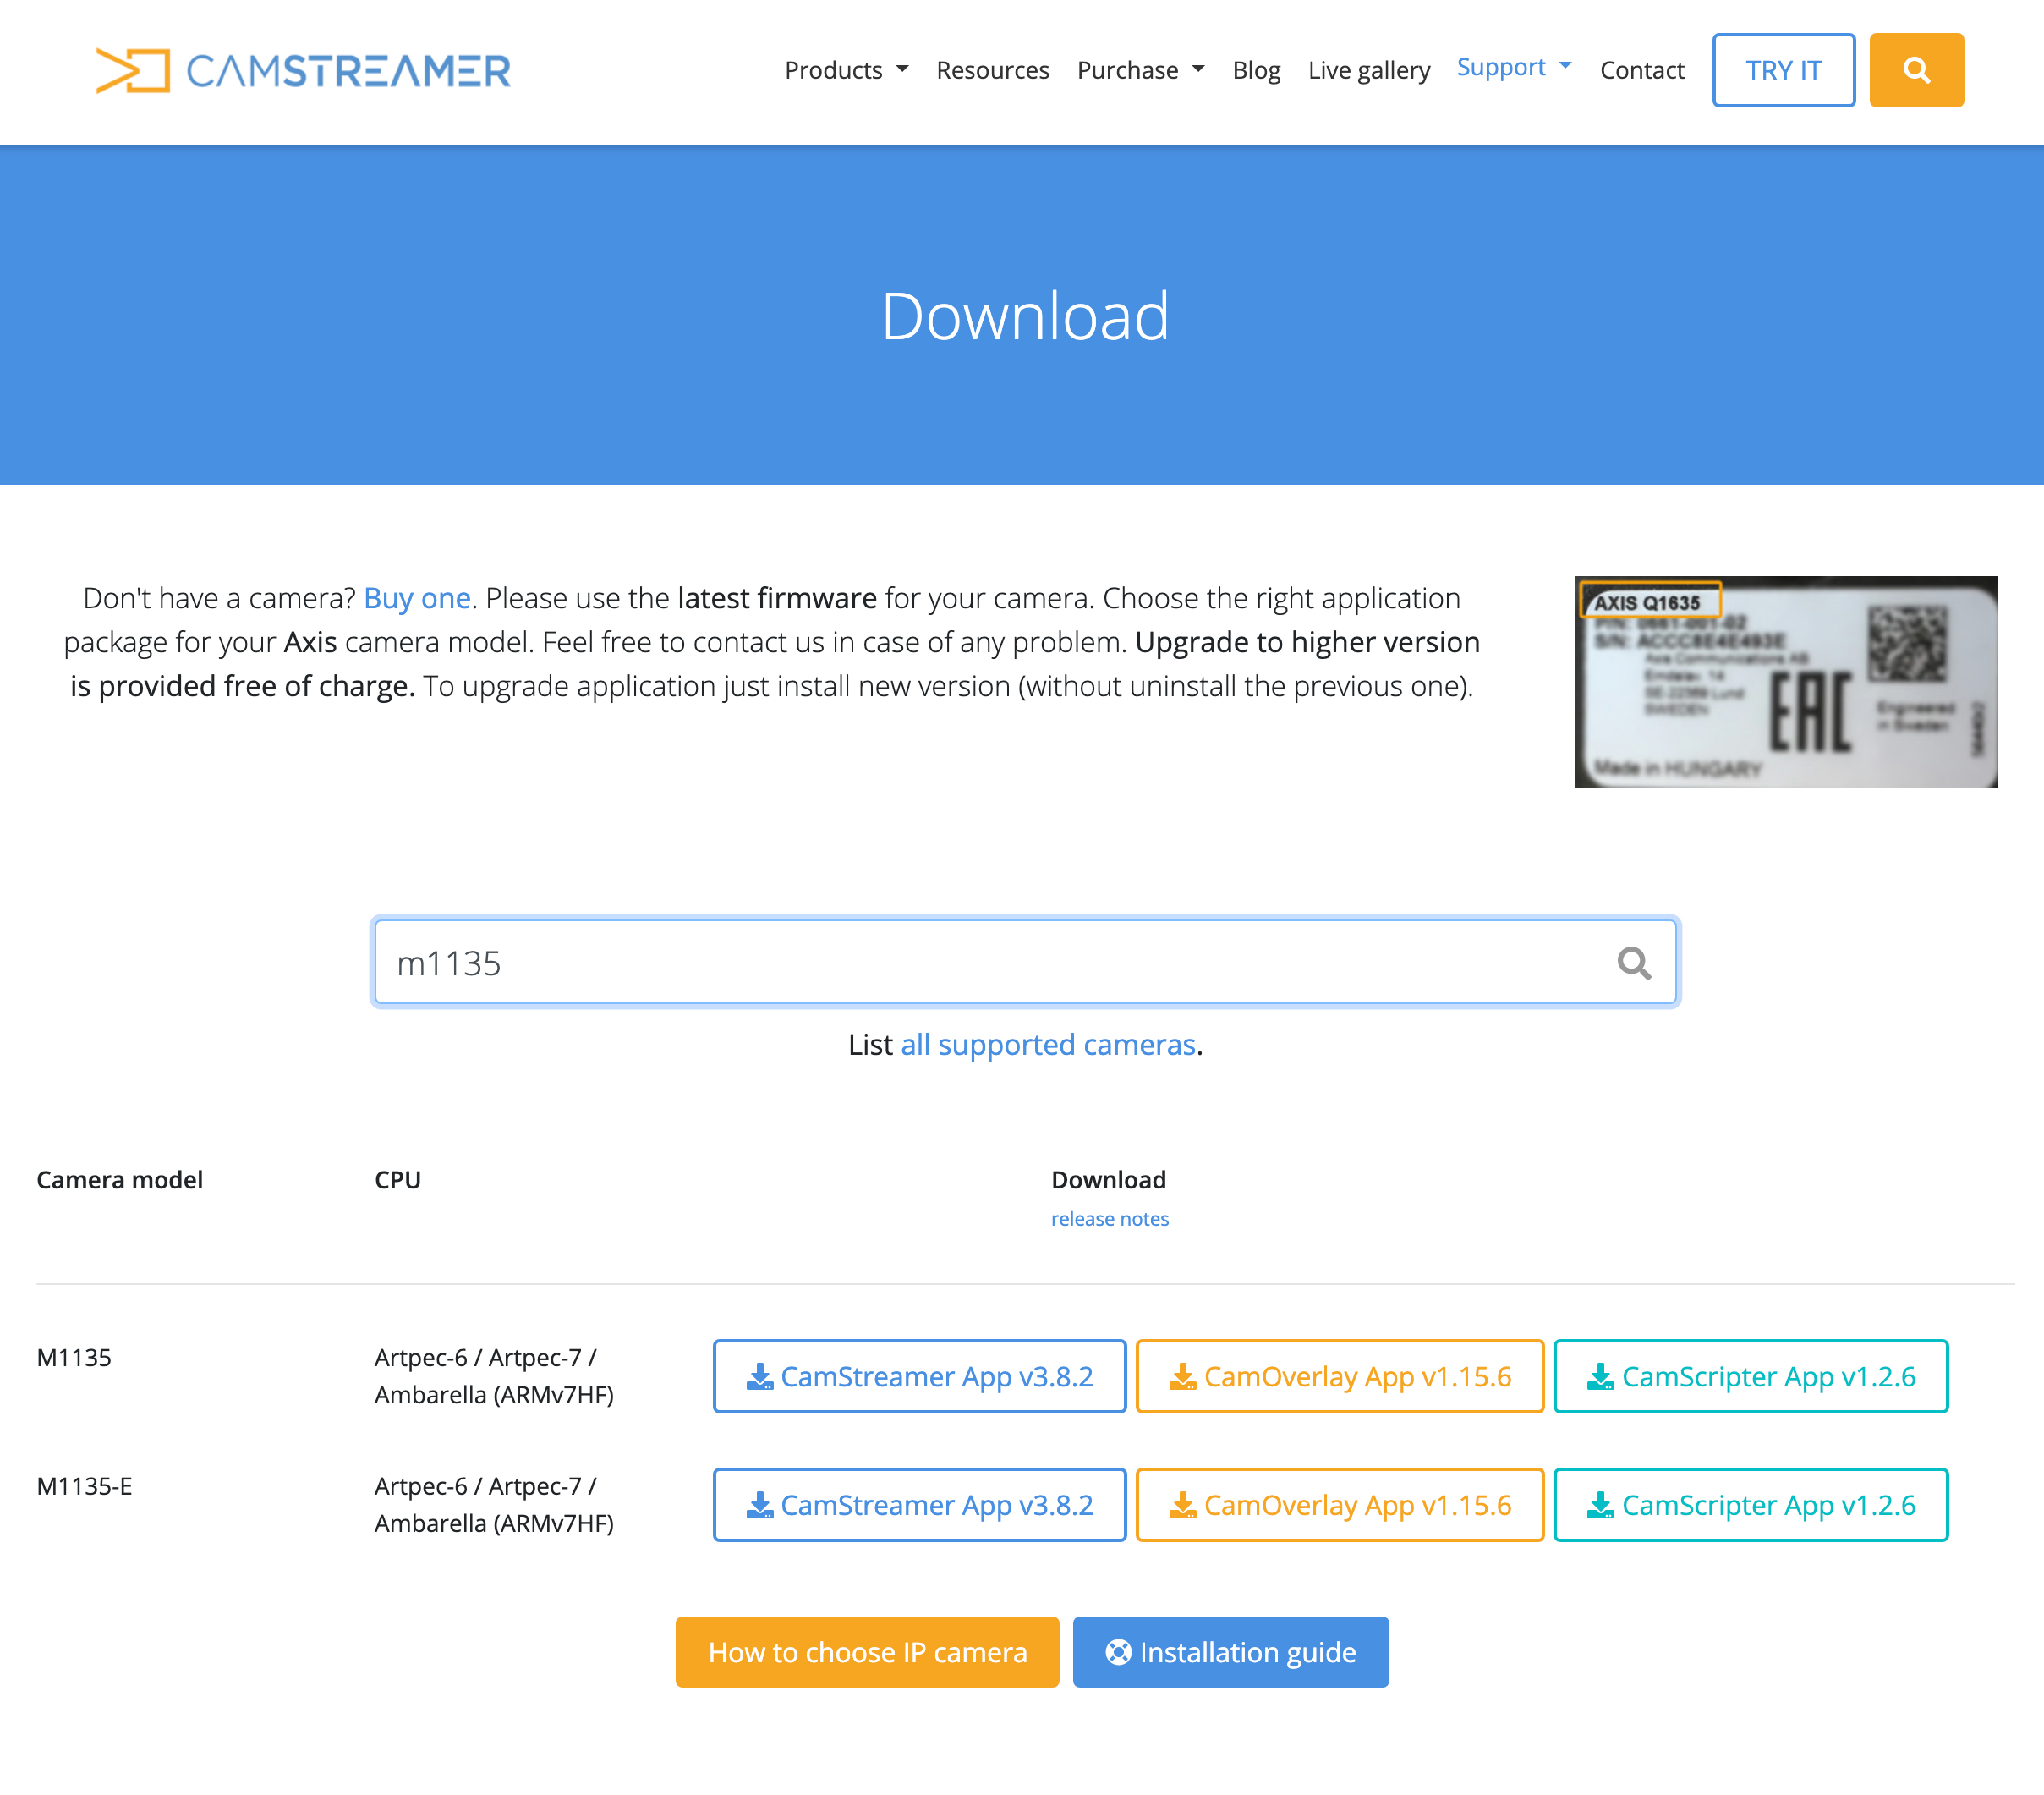Click the release notes link below Download
Viewport: 2044px width, 1795px height.
(1109, 1217)
